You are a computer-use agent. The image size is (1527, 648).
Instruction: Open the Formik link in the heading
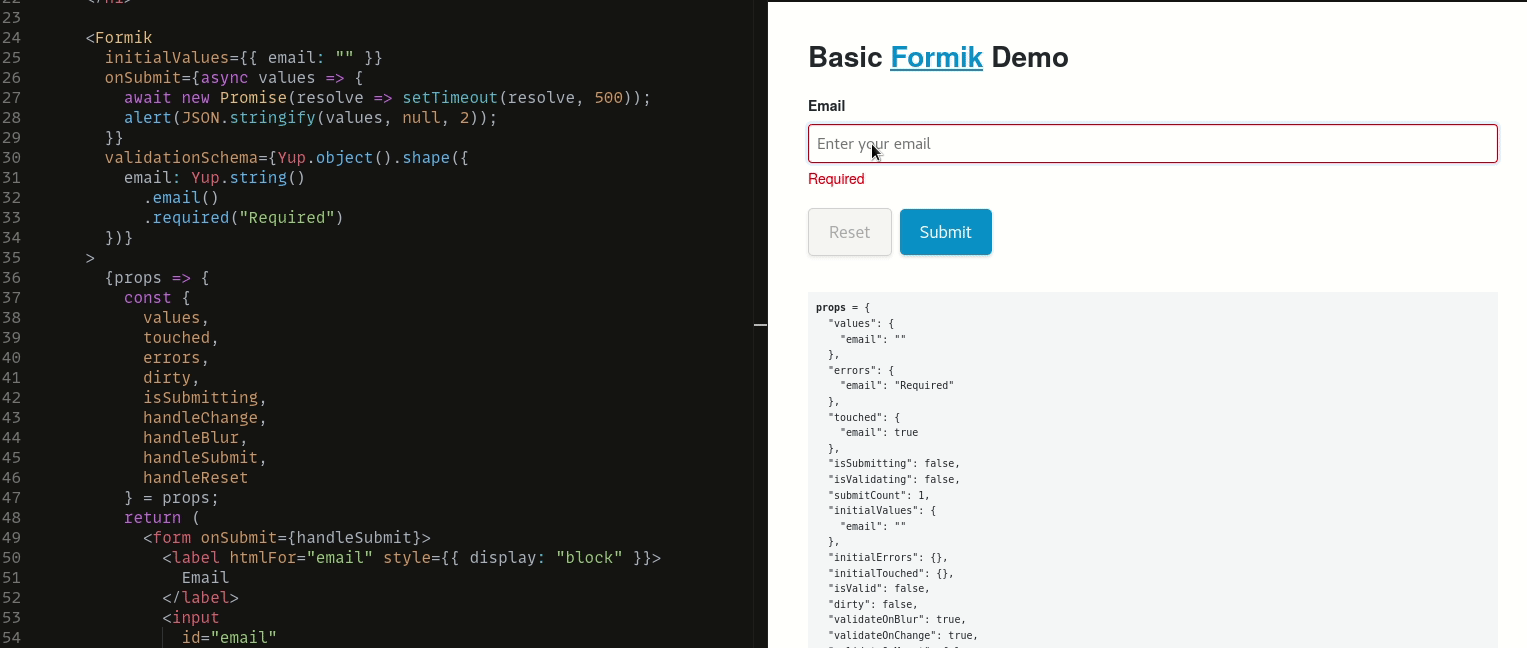936,58
